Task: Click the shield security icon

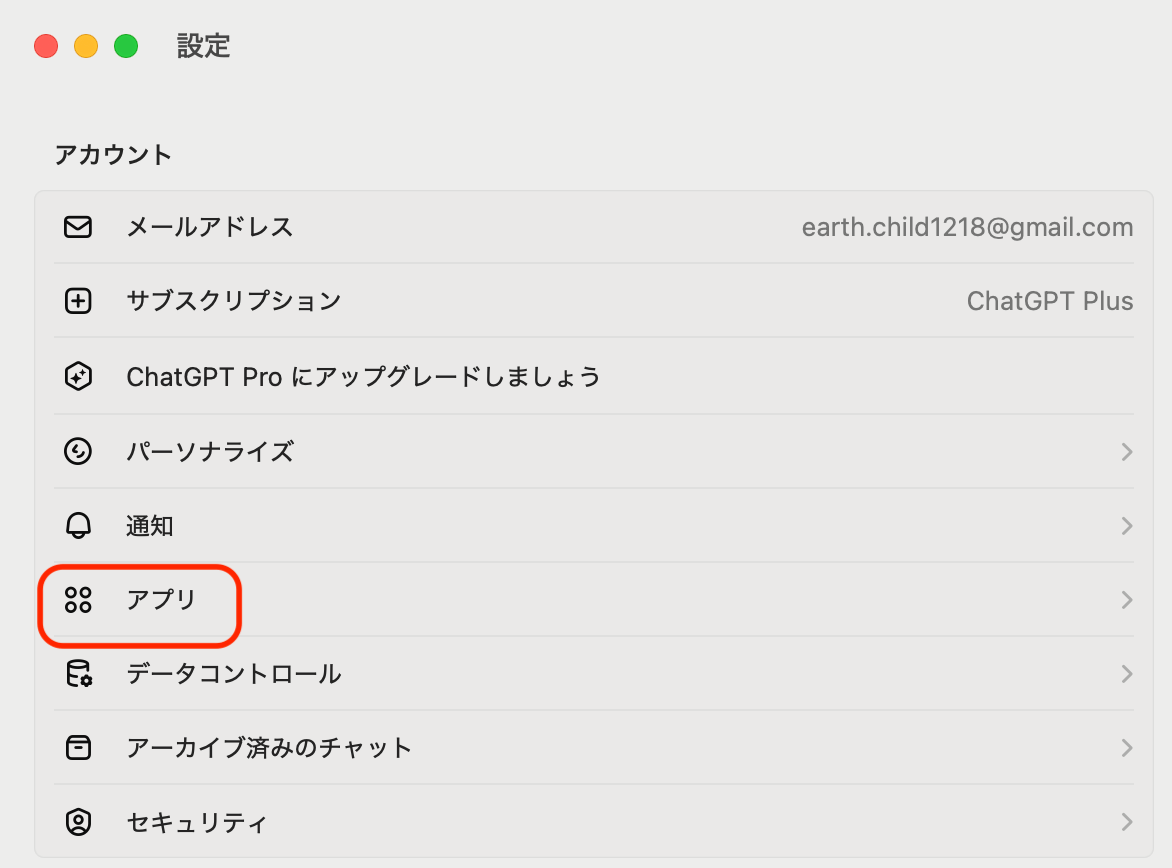Action: pos(78,822)
